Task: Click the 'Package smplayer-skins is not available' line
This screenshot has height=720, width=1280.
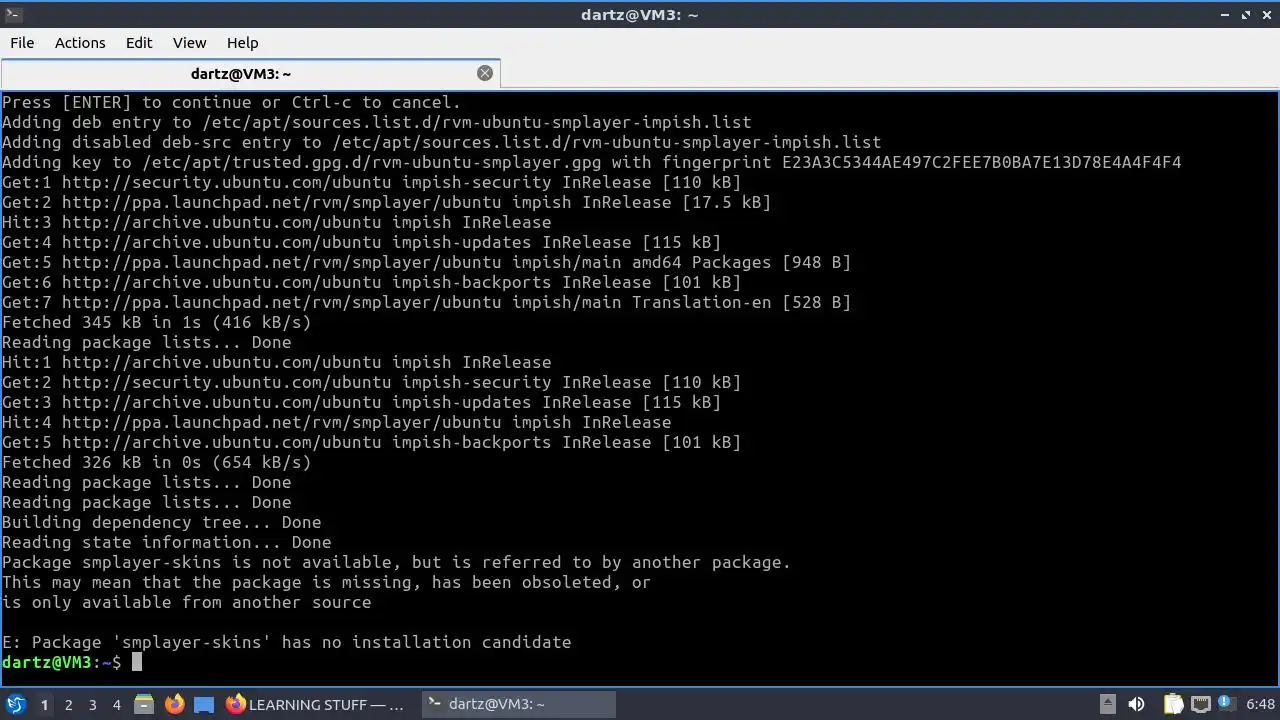Action: 397,562
